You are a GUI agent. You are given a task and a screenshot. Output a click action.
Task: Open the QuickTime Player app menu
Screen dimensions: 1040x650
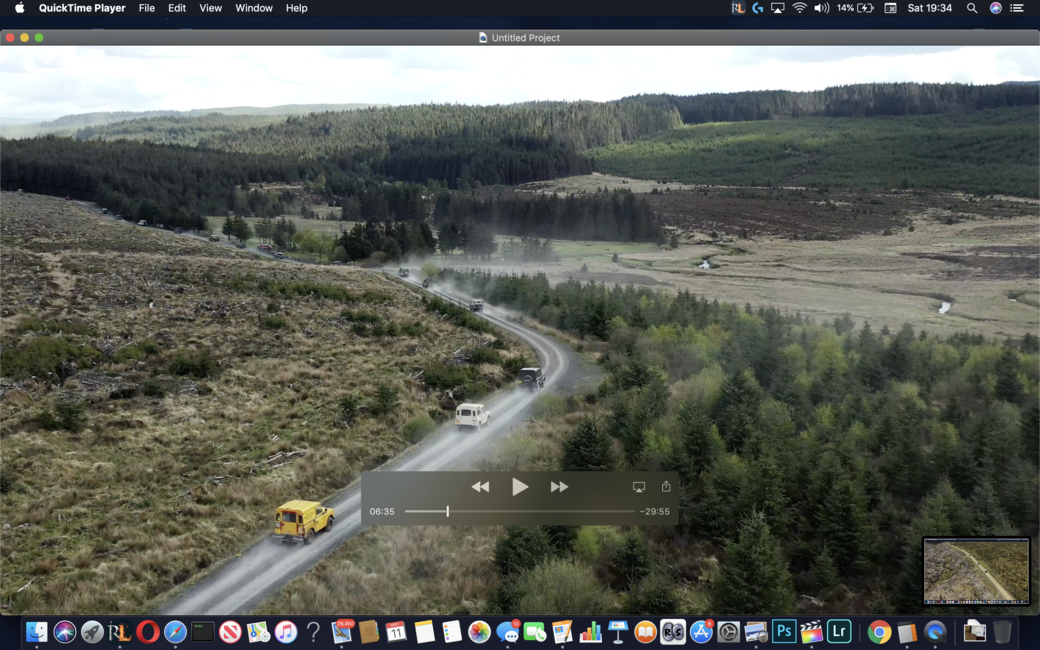click(x=82, y=8)
